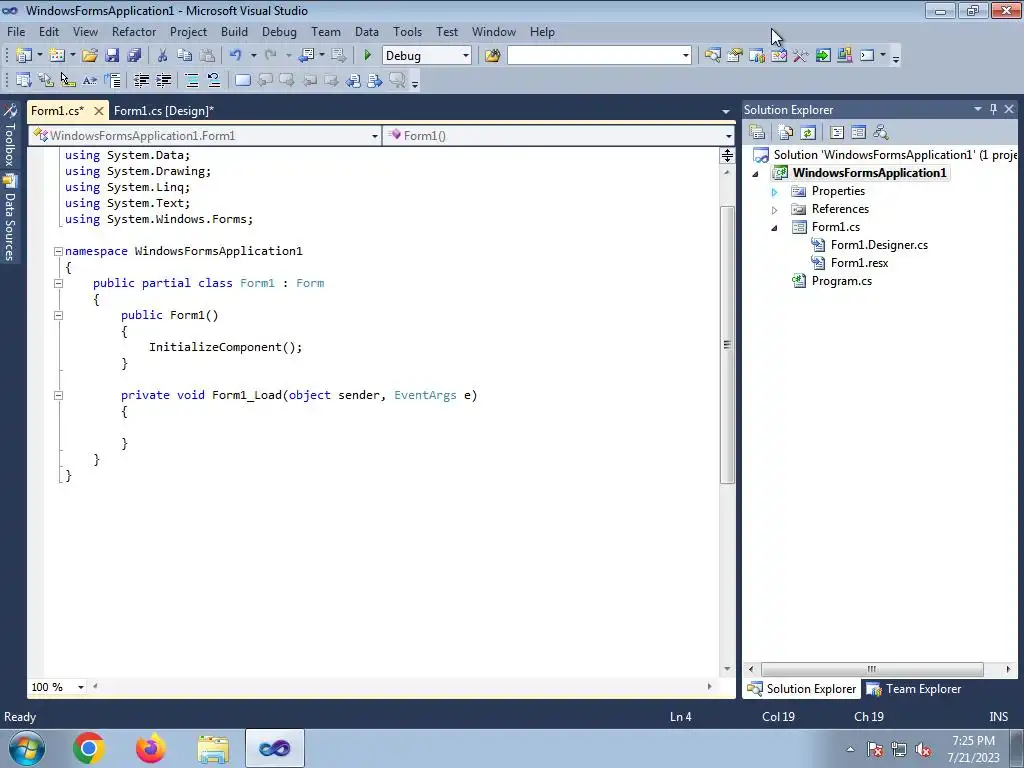Viewport: 1024px width, 768px height.
Task: Click the Refresh icon in Solution Explorer
Action: [x=808, y=133]
